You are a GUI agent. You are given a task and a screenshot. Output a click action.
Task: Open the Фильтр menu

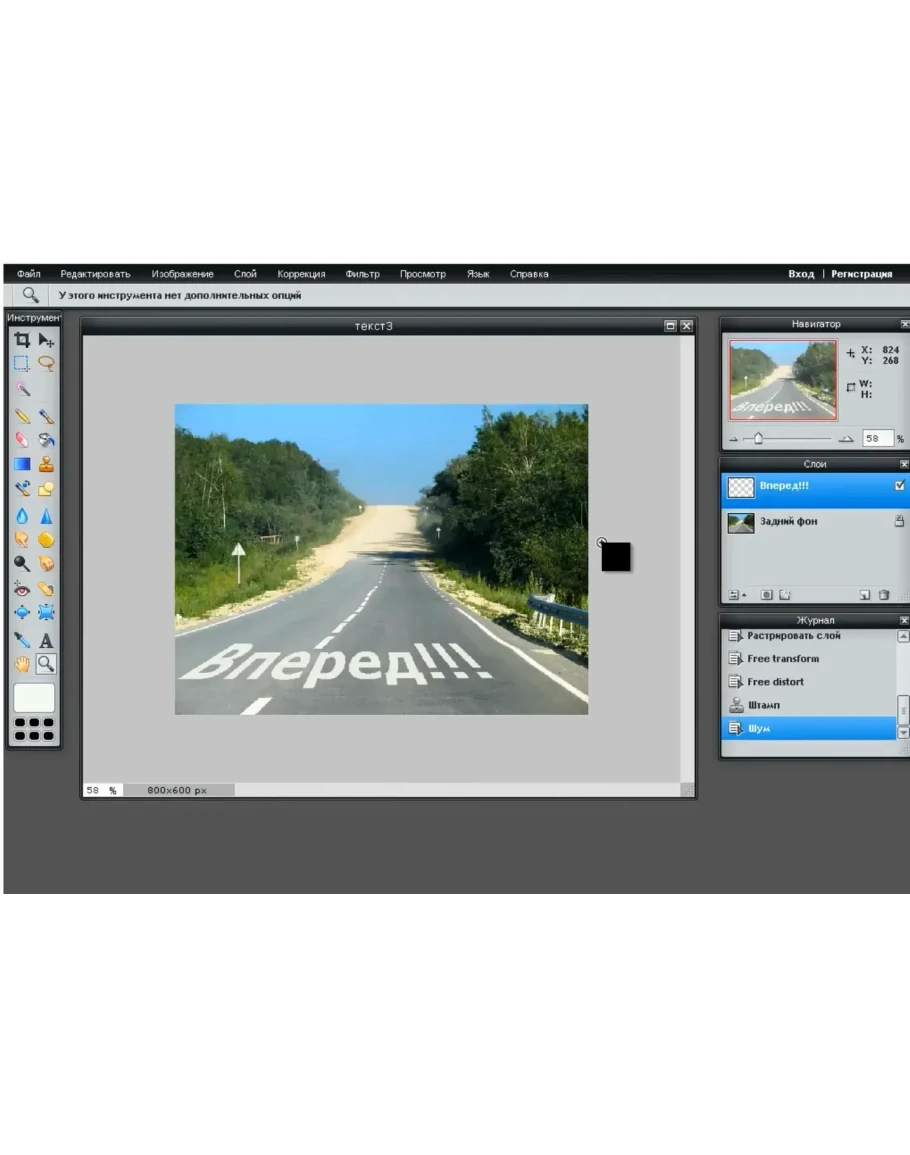tap(362, 274)
